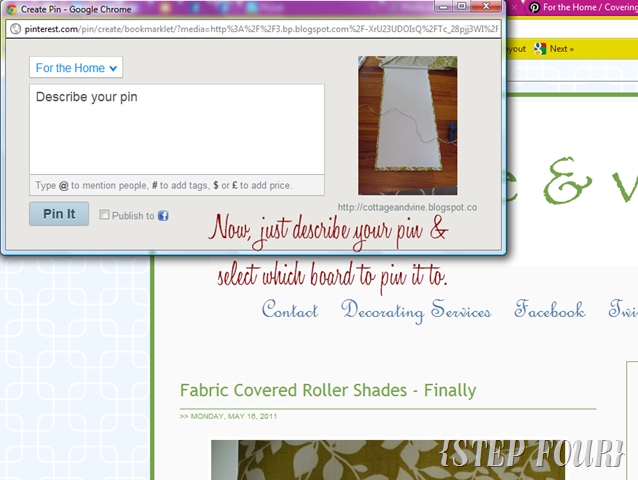Close the Create Pin popup window

pyautogui.click(x=486, y=7)
